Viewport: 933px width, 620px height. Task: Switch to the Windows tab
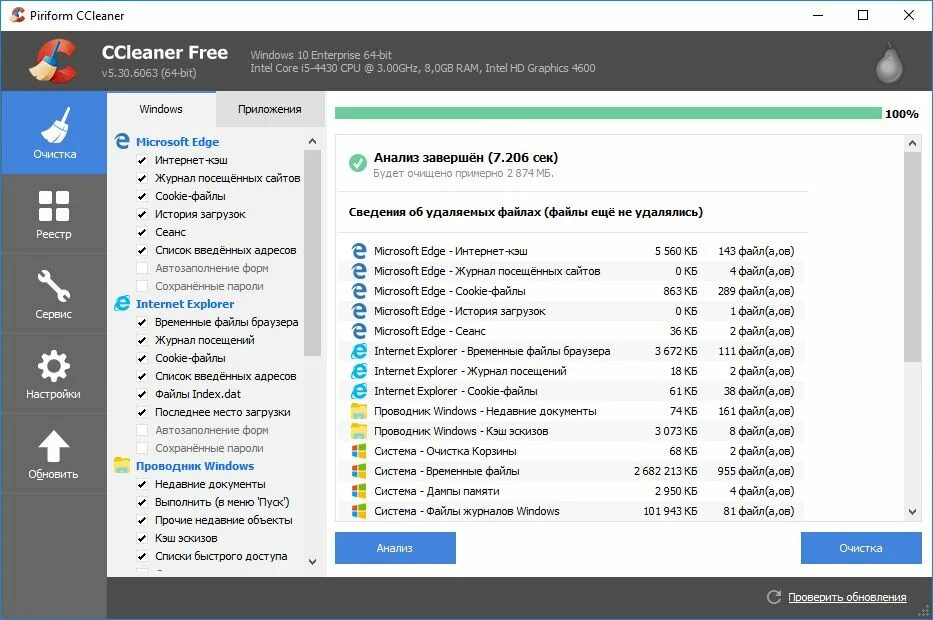[x=161, y=109]
